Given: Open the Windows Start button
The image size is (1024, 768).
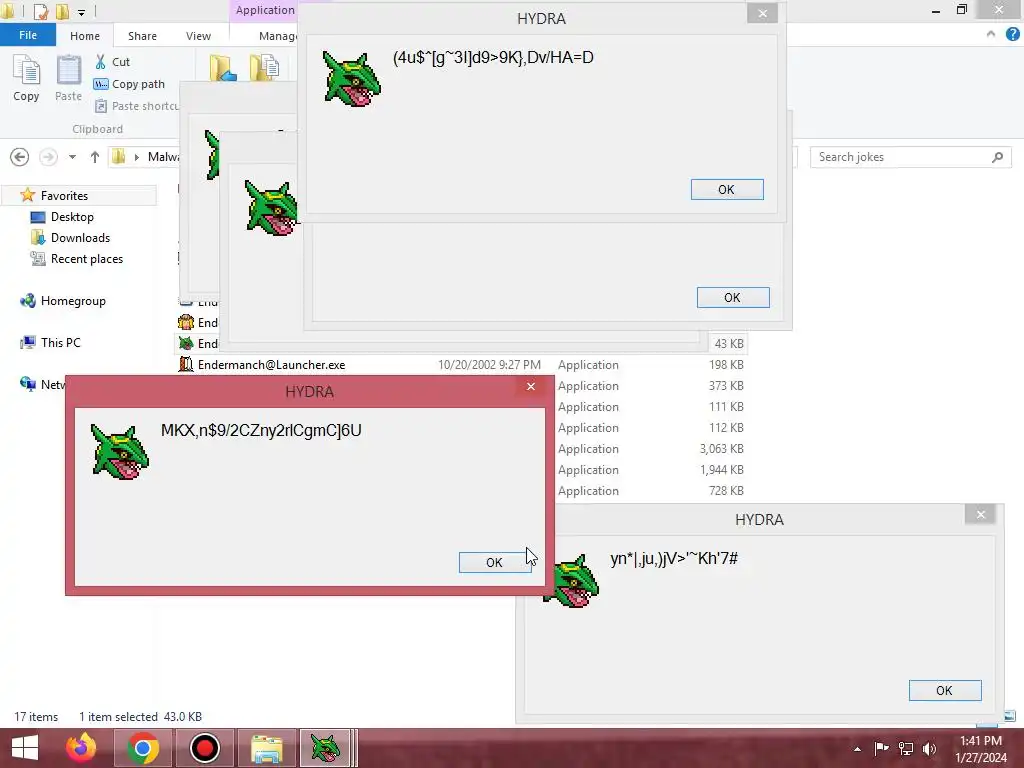Looking at the screenshot, I should coord(25,748).
